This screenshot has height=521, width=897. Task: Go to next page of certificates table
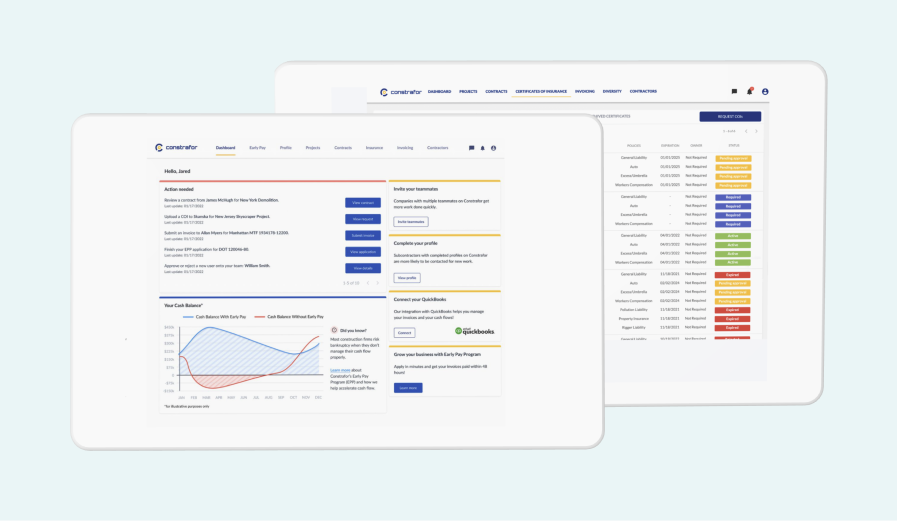756,132
